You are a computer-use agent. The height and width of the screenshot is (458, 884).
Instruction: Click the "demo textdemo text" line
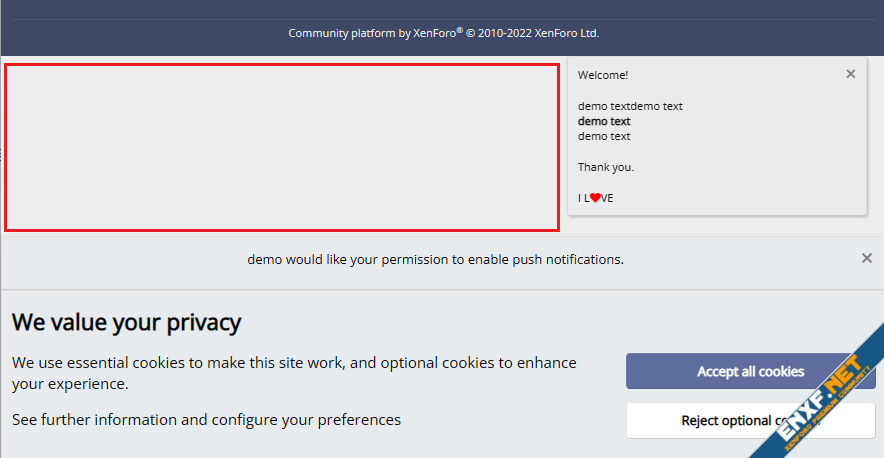pyautogui.click(x=630, y=106)
